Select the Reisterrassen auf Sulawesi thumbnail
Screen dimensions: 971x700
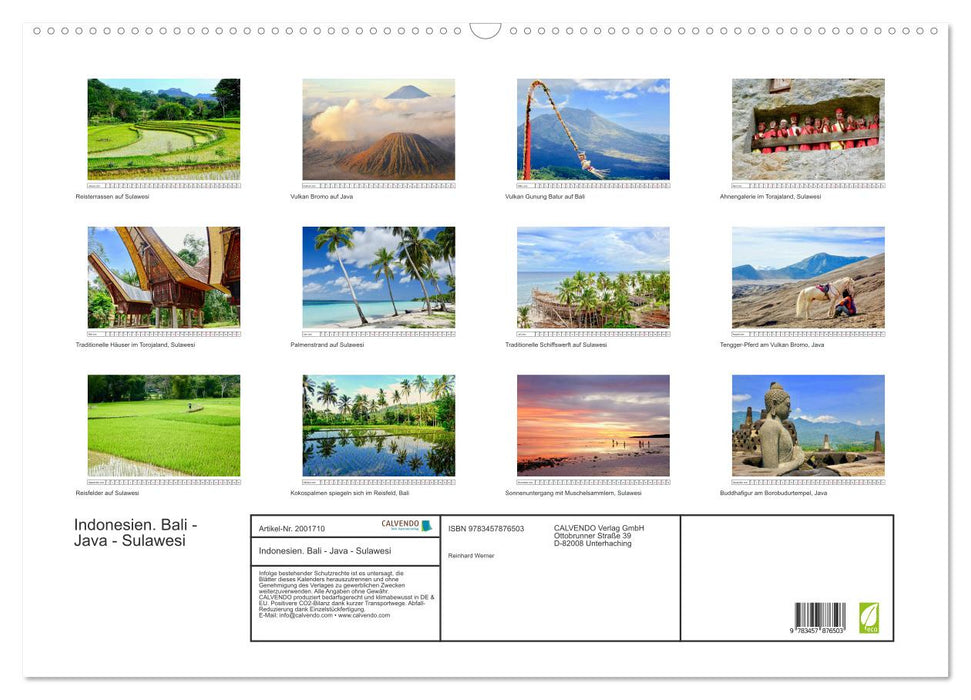[163, 131]
